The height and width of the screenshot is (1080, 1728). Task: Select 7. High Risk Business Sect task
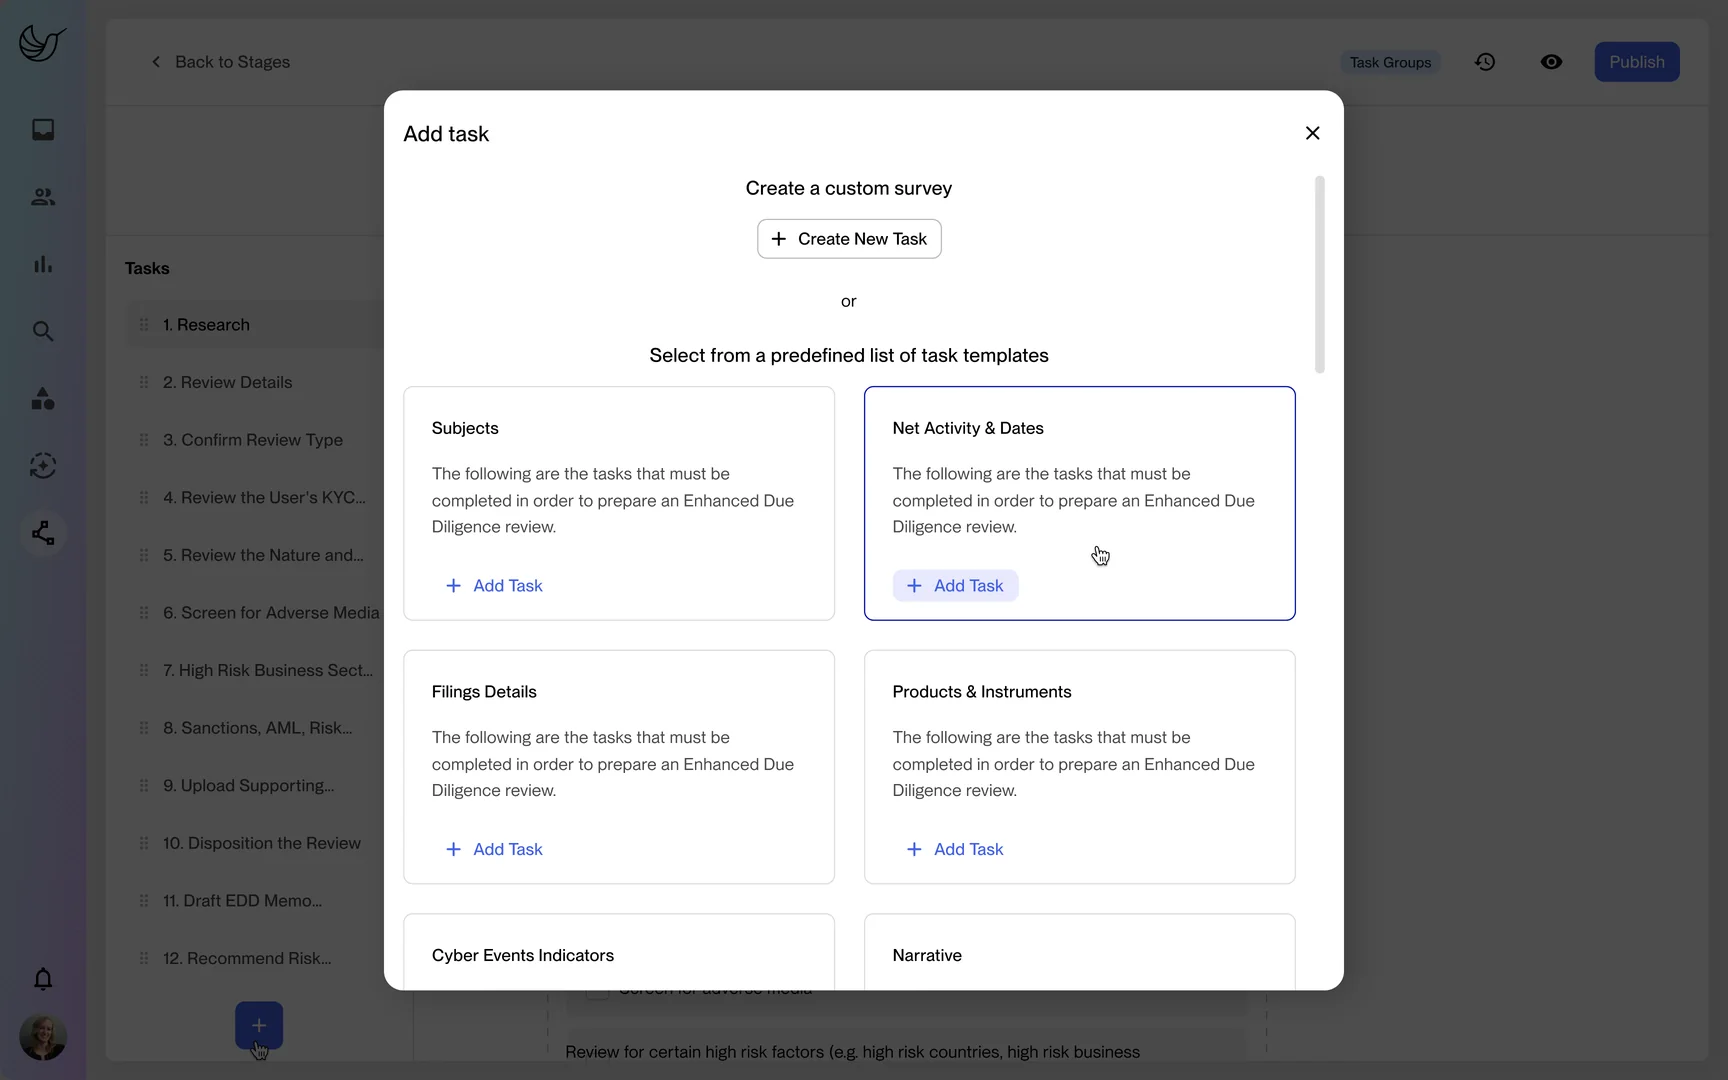pos(255,670)
